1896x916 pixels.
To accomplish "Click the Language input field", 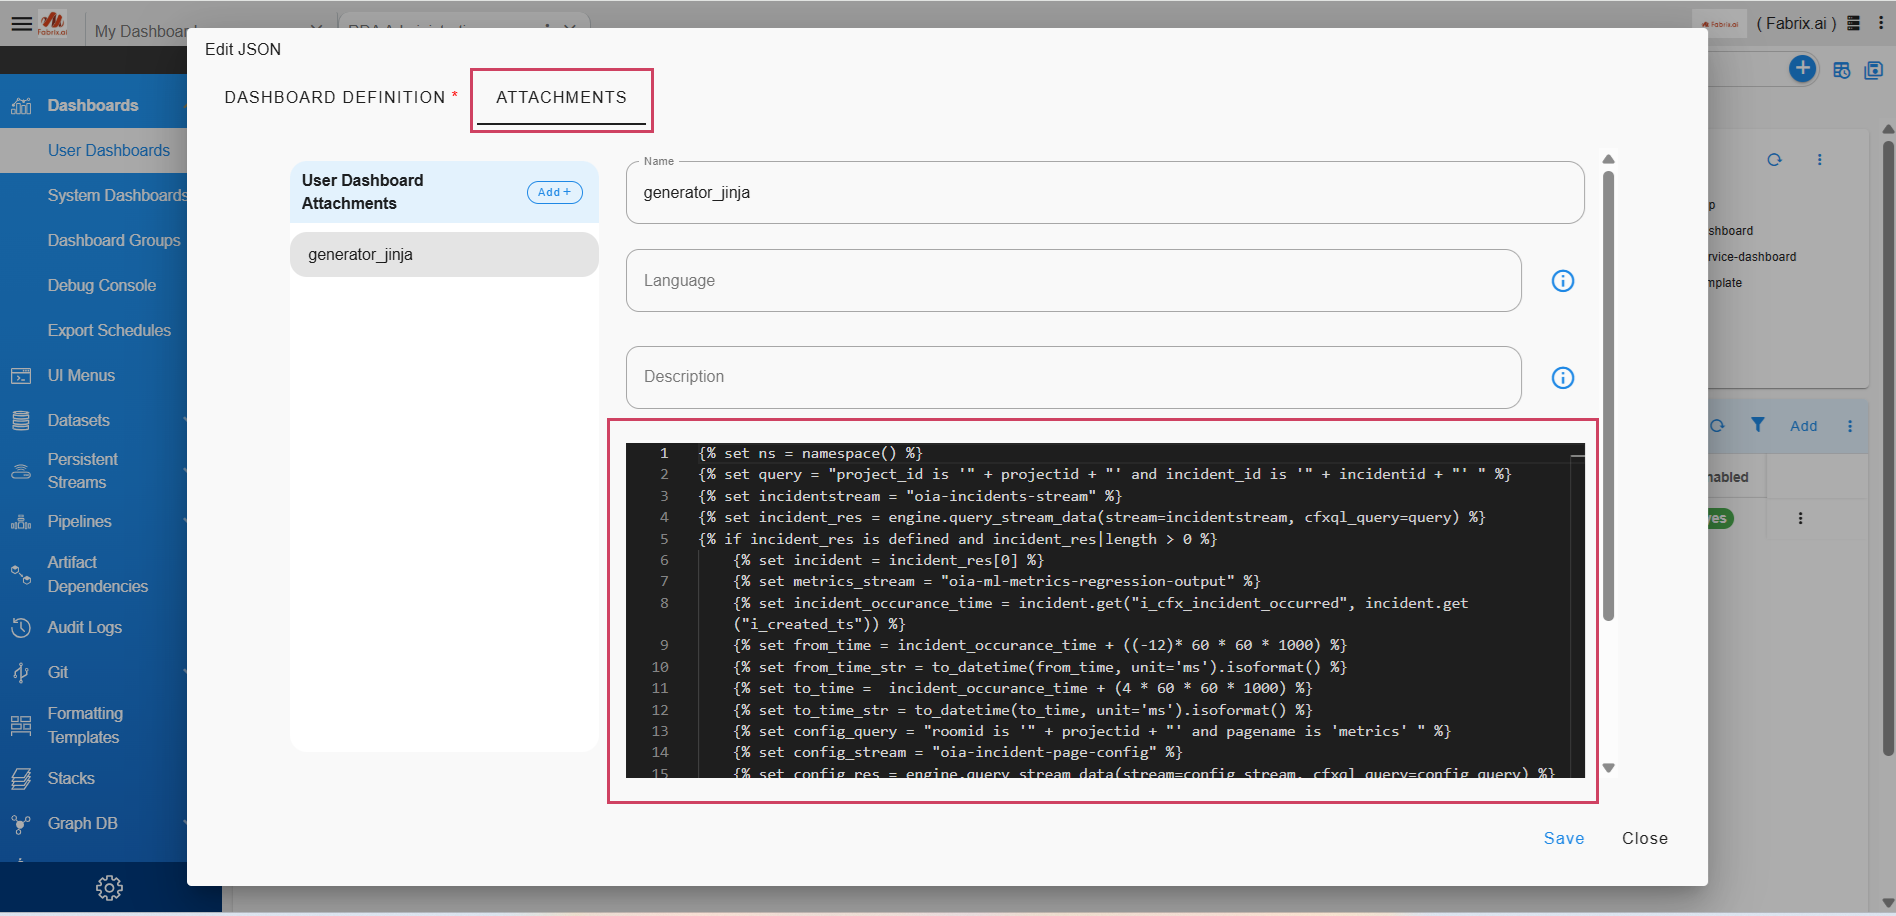I will [1073, 281].
